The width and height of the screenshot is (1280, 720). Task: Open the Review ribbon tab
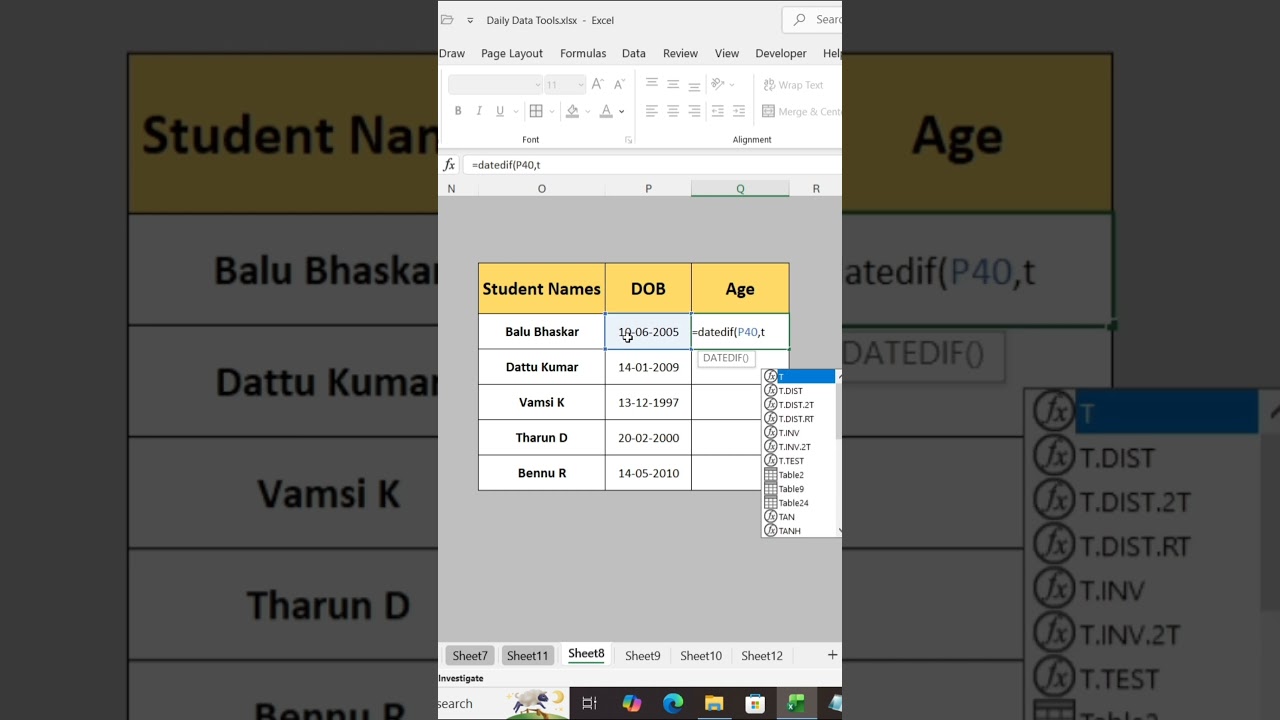tap(680, 53)
